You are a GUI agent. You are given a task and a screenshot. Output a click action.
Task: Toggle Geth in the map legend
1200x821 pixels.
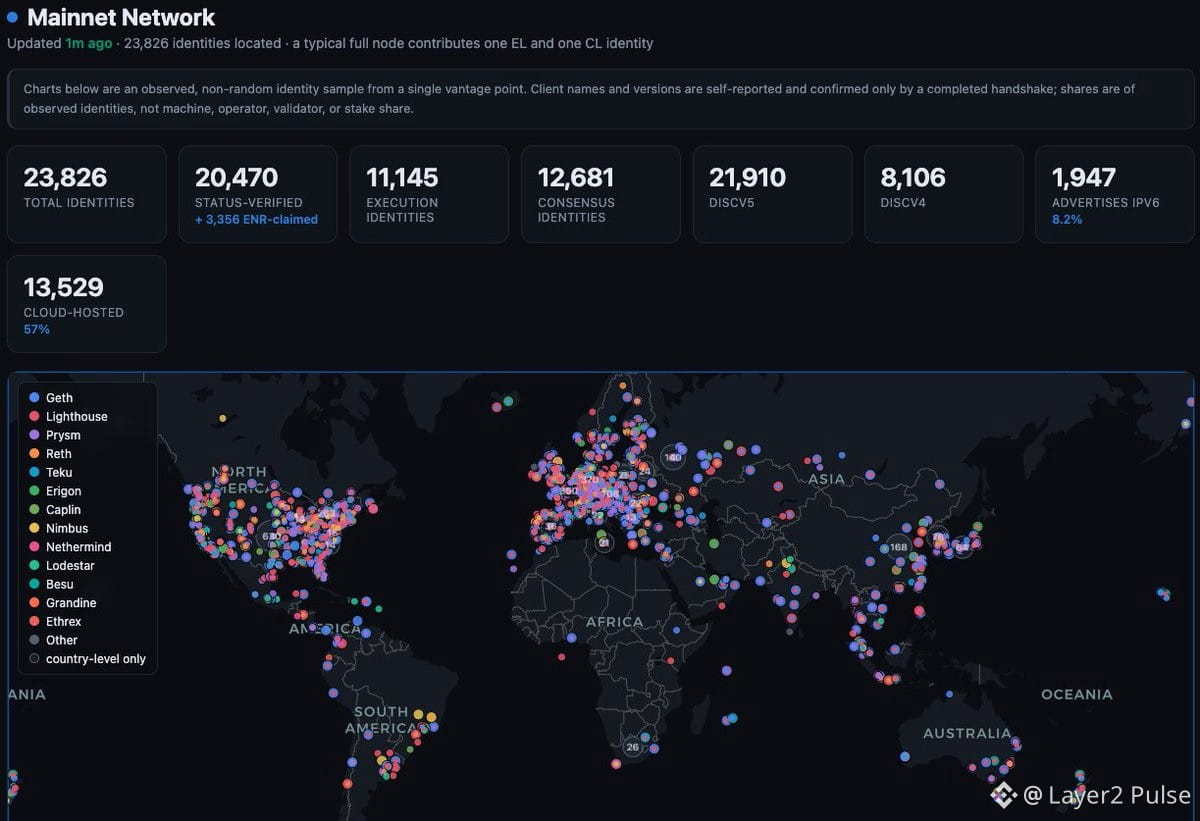pyautogui.click(x=52, y=398)
